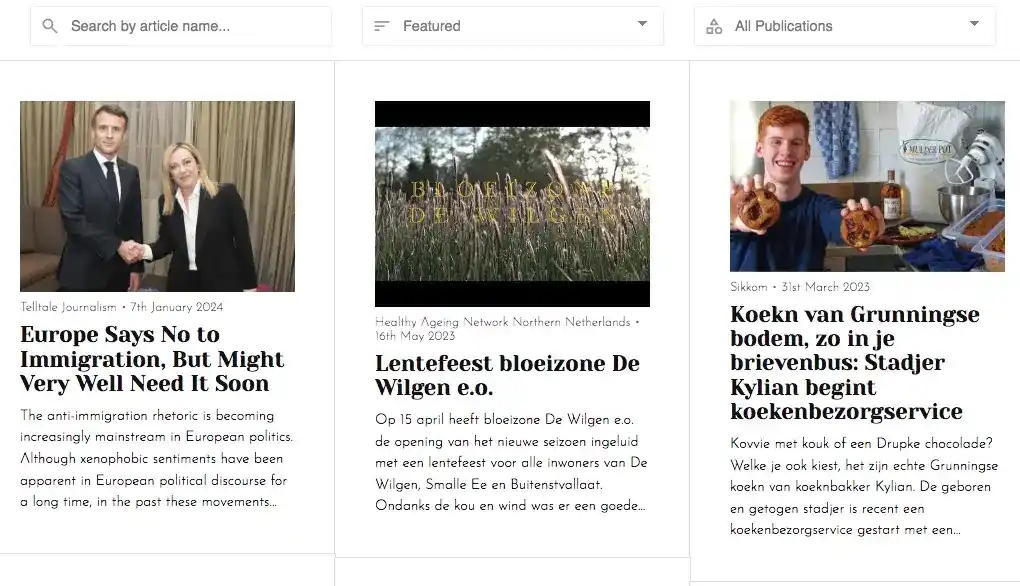Screen dimensions: 1020x586
Task: Click the Healthy Ageing Network publication label
Action: [503, 322]
